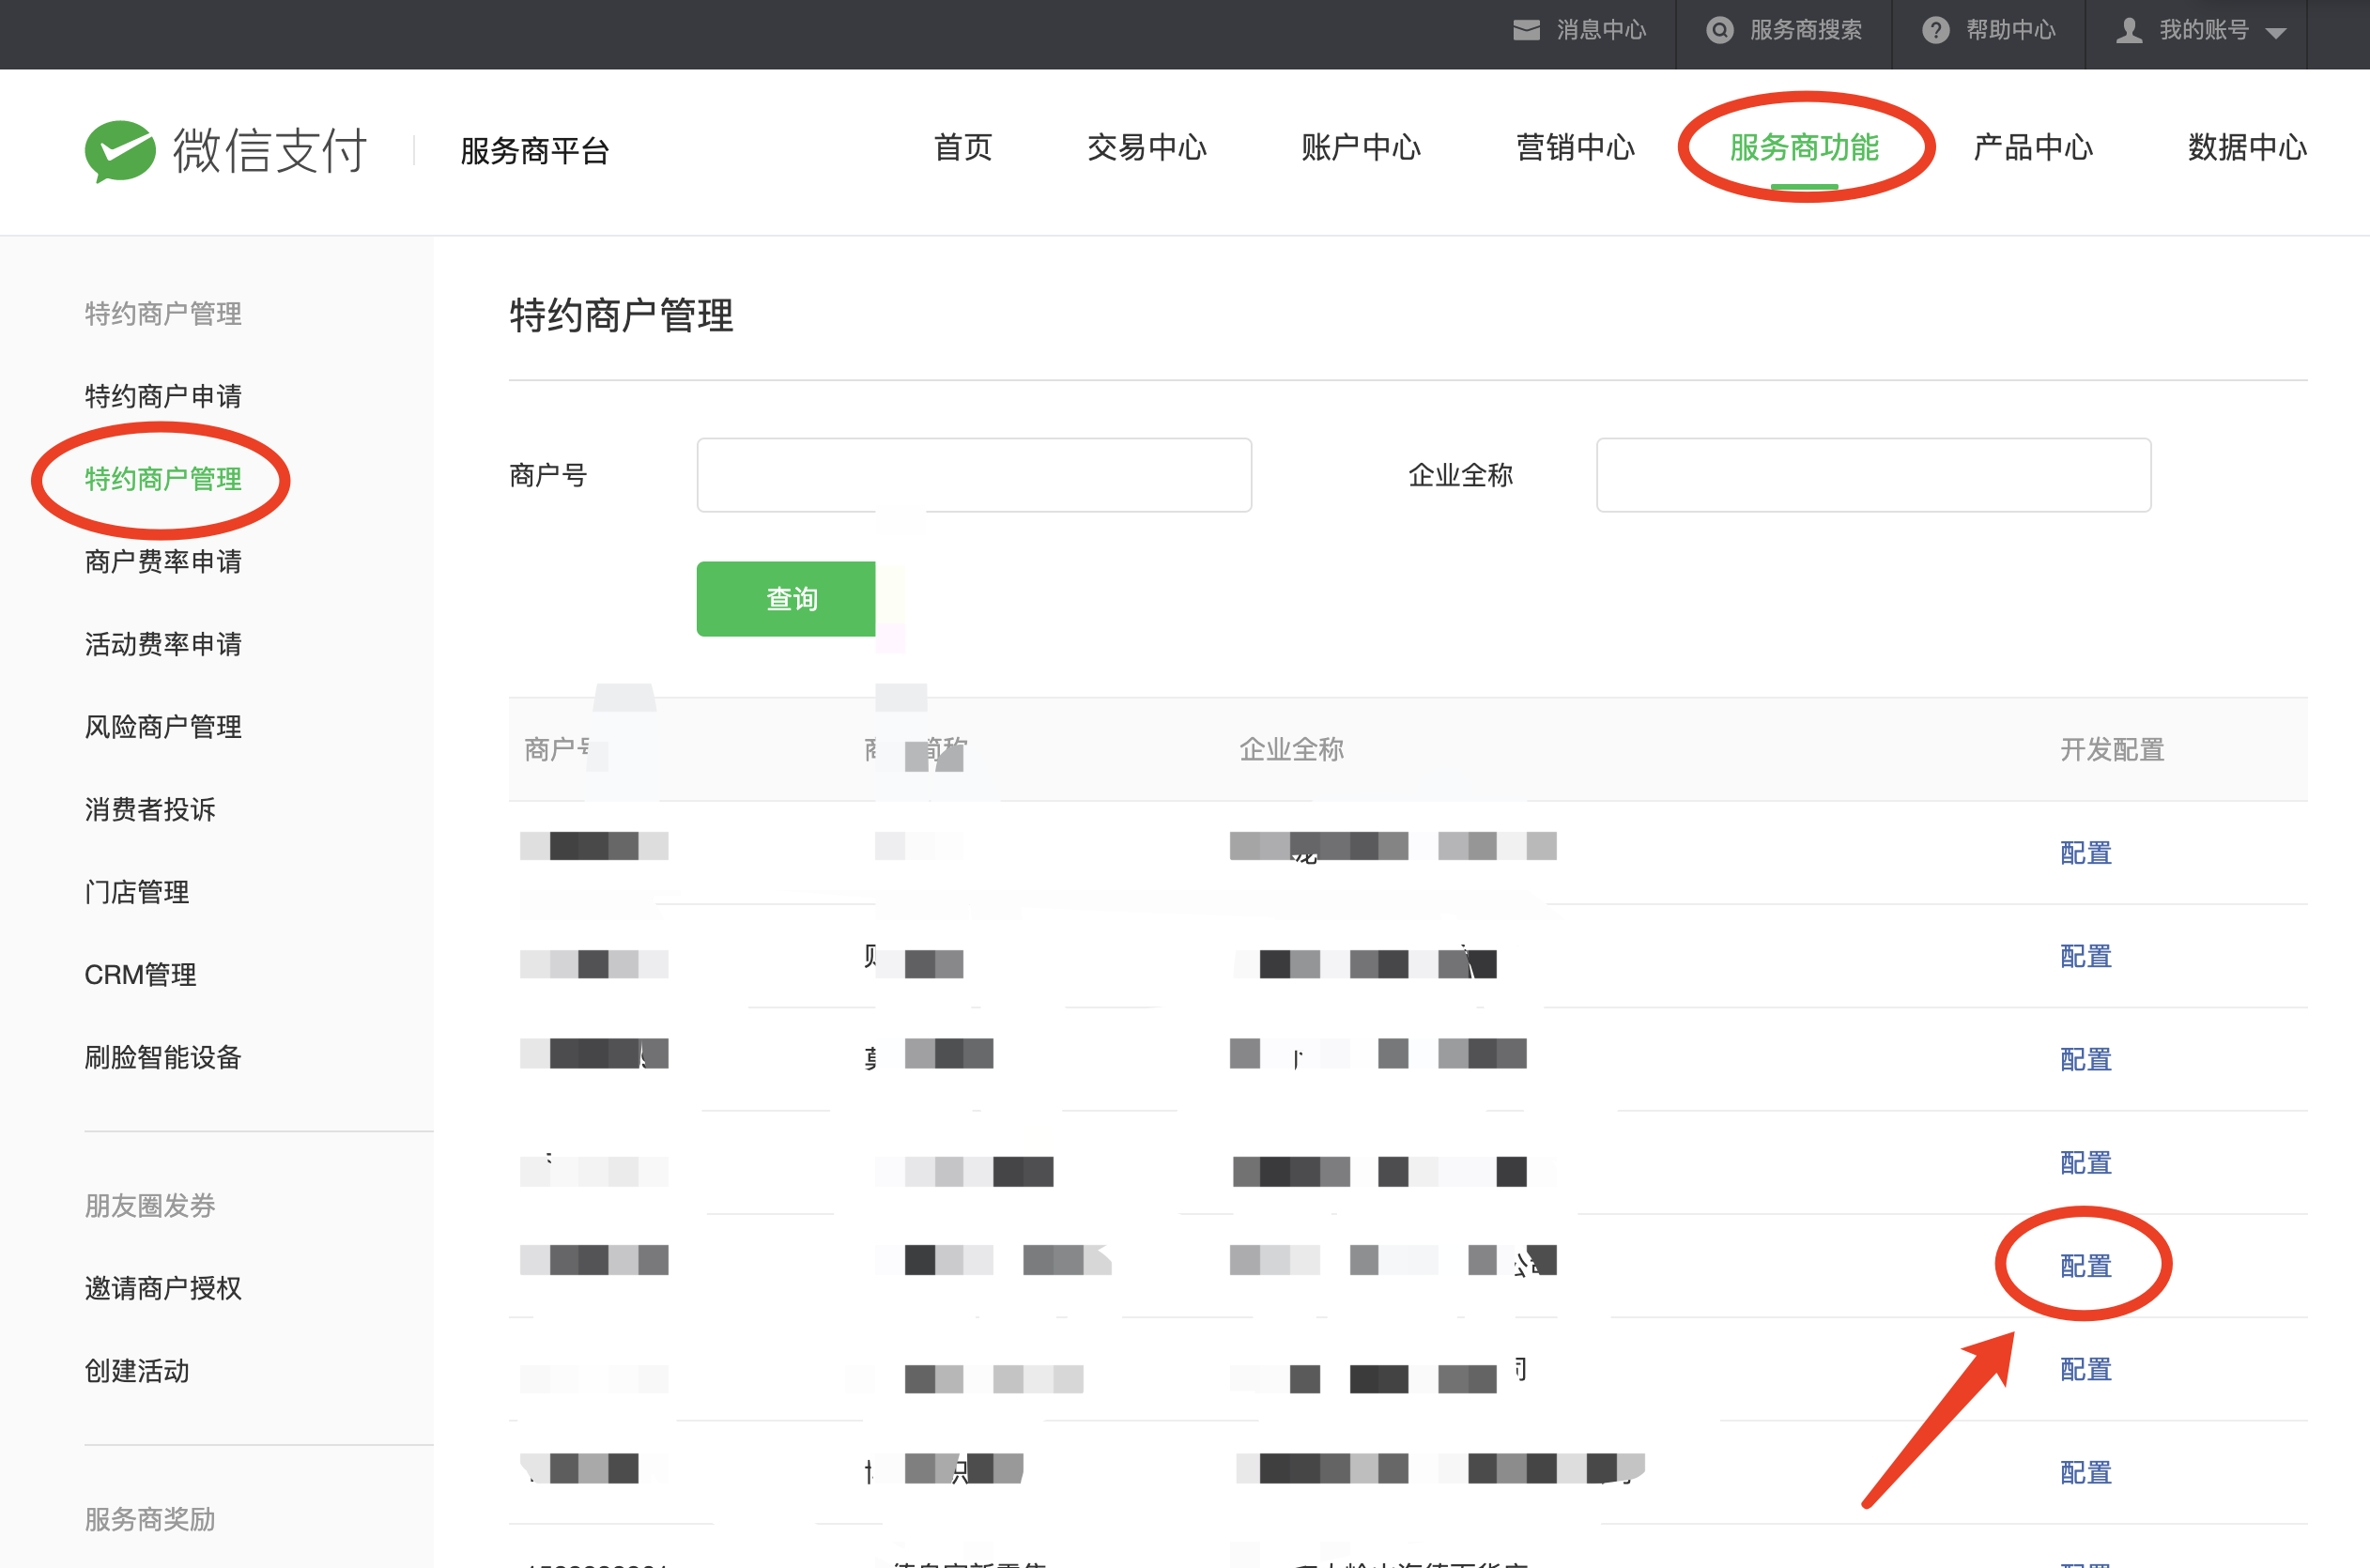Open 特约商户申请 in the sidebar
Screen dimensions: 2370x1568
[163, 396]
